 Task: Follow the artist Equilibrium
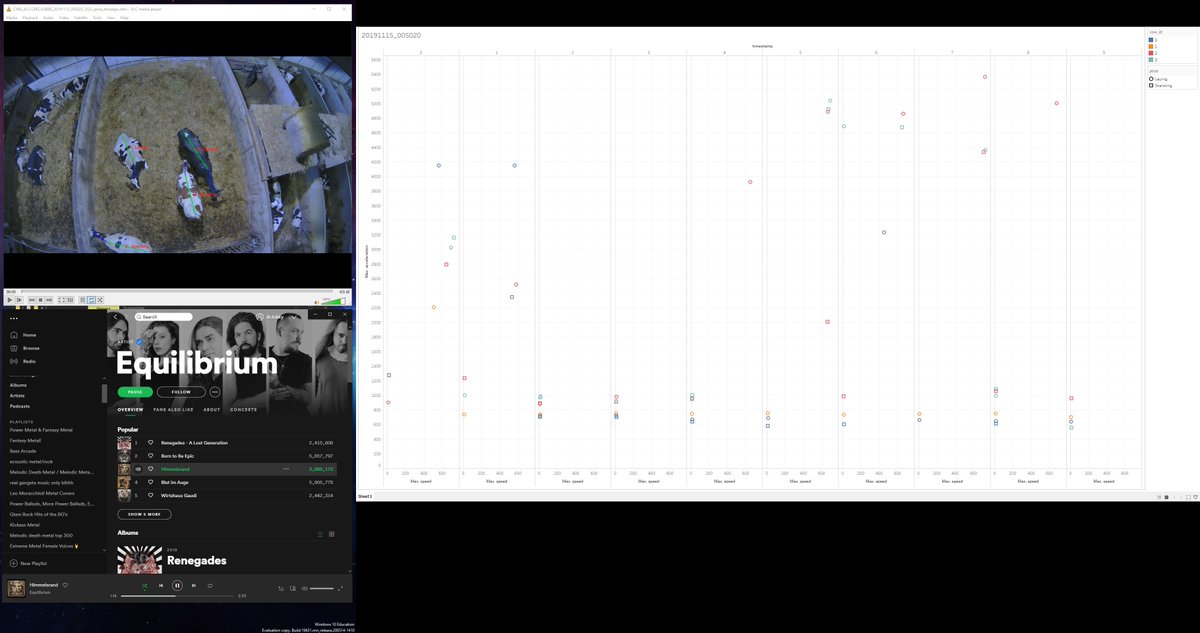tap(181, 392)
